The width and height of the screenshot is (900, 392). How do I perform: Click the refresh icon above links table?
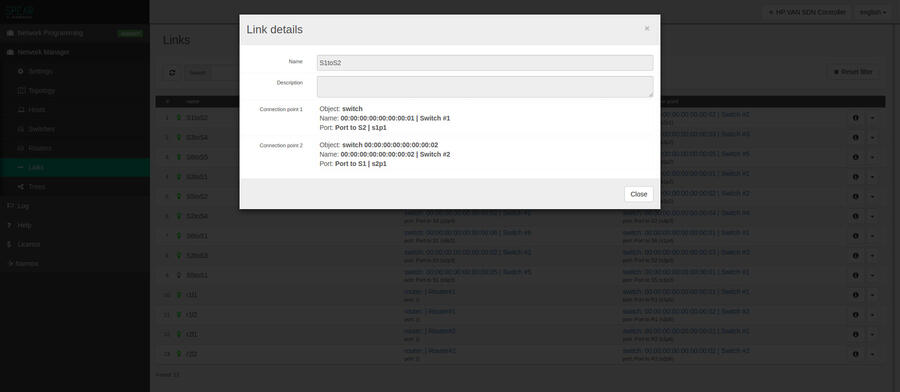click(x=172, y=73)
